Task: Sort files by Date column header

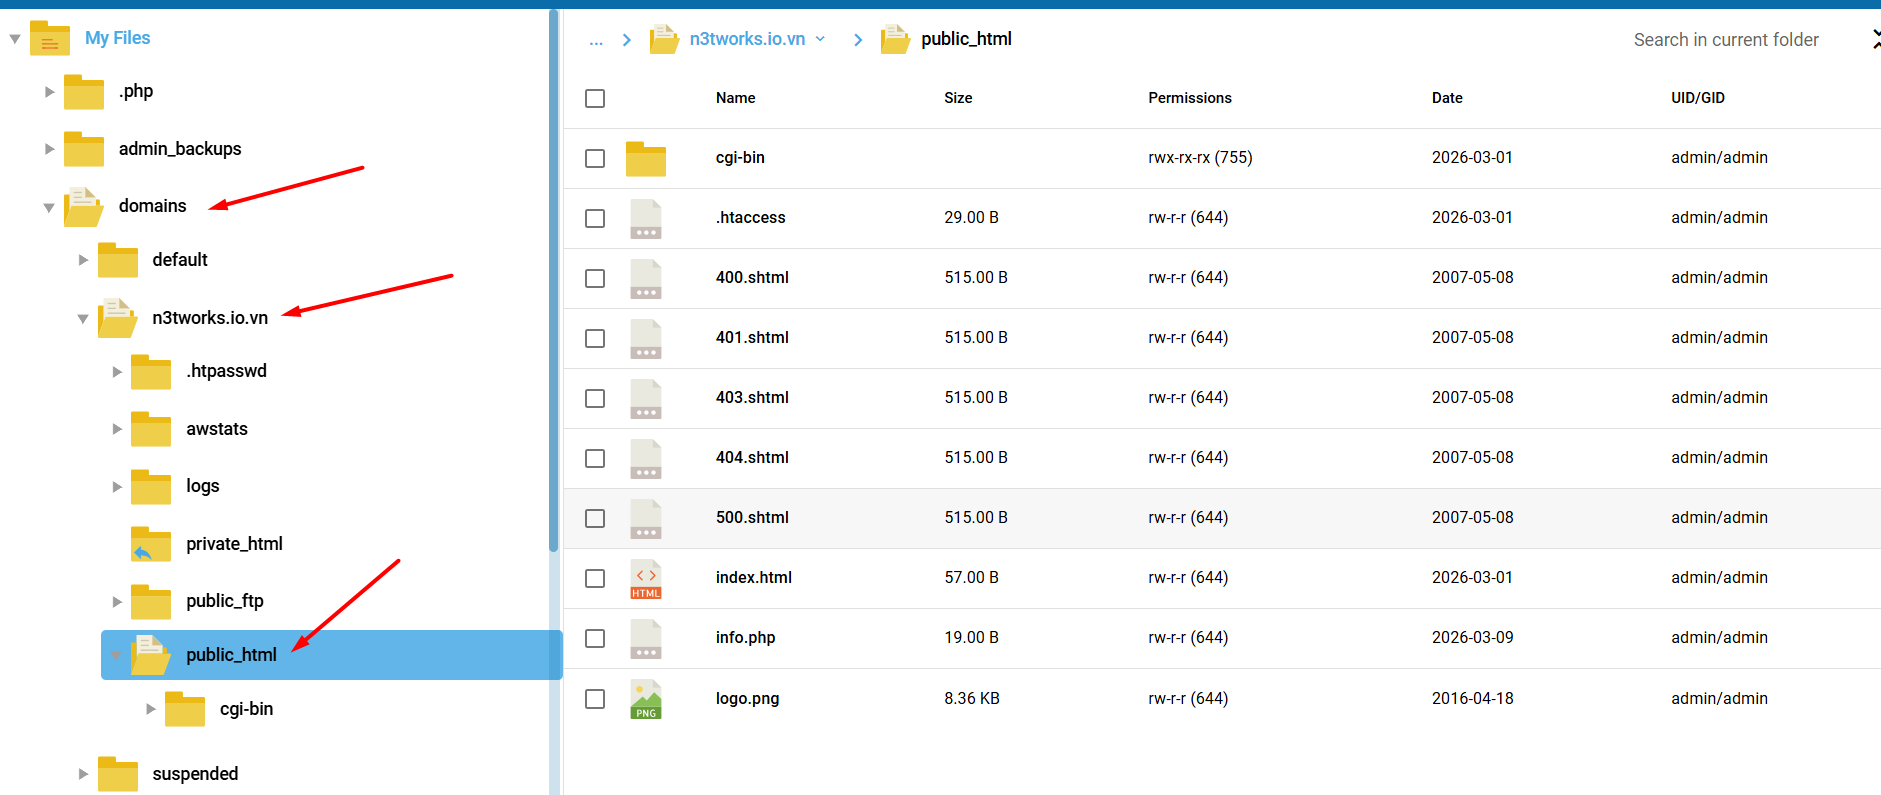Action: click(x=1446, y=98)
